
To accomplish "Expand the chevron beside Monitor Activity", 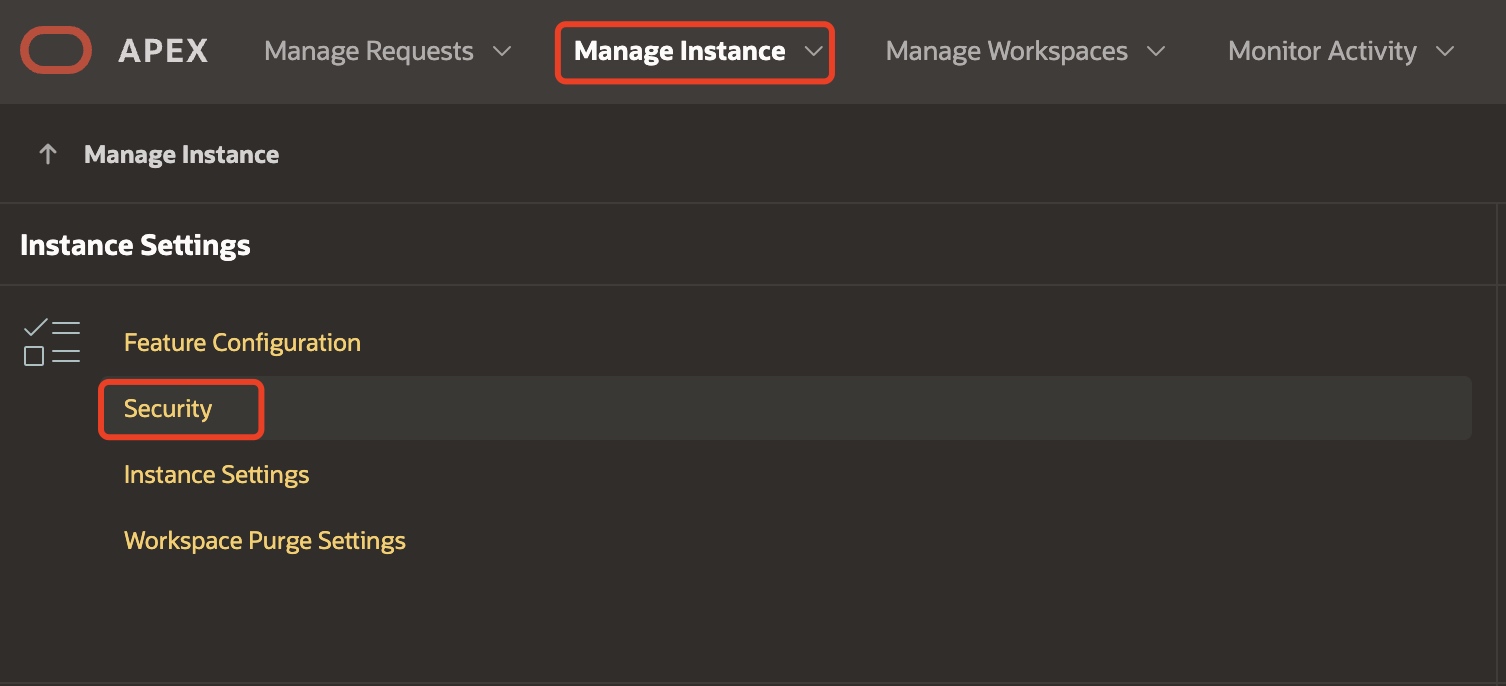I will coord(1445,51).
